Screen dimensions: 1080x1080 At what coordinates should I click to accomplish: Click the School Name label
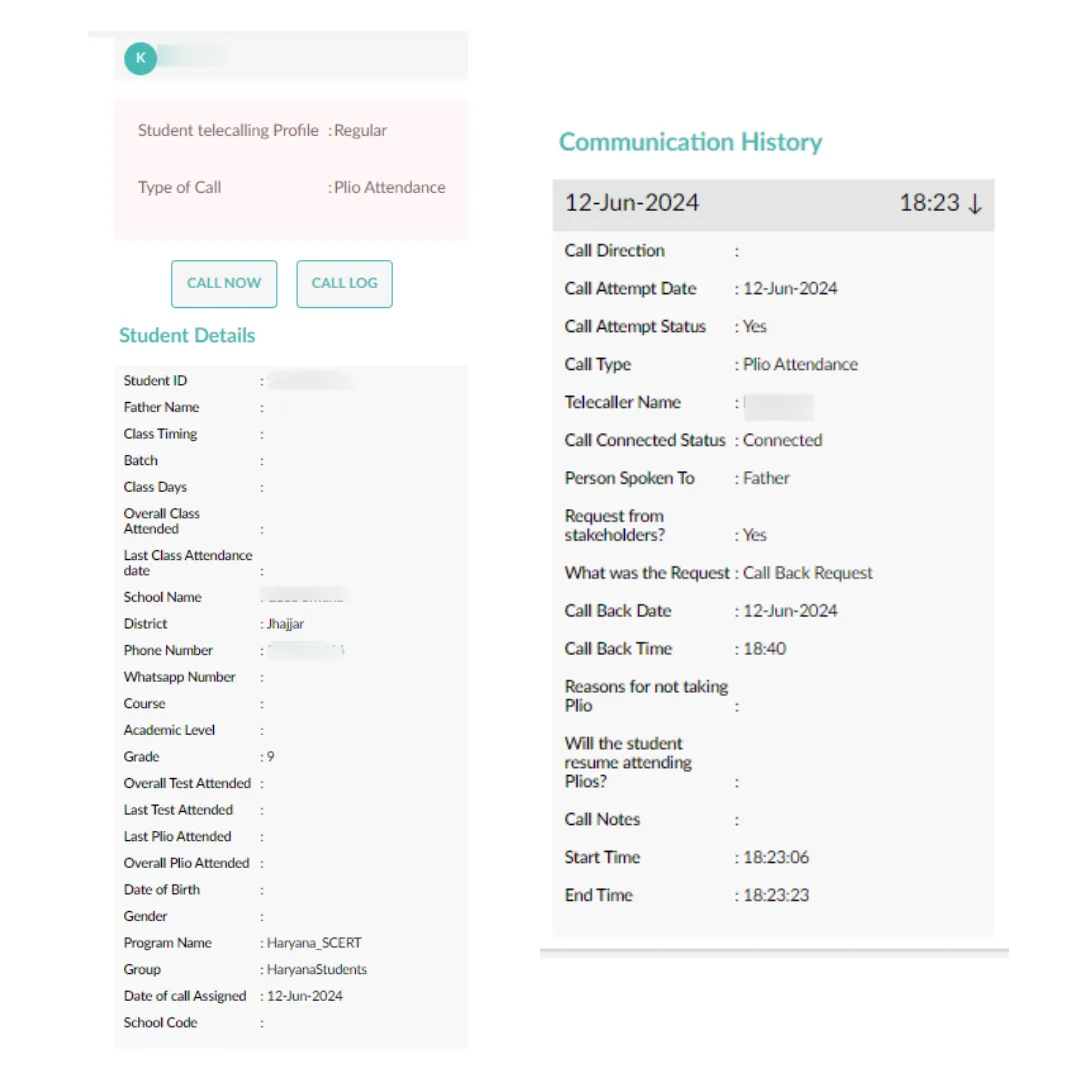click(x=163, y=597)
